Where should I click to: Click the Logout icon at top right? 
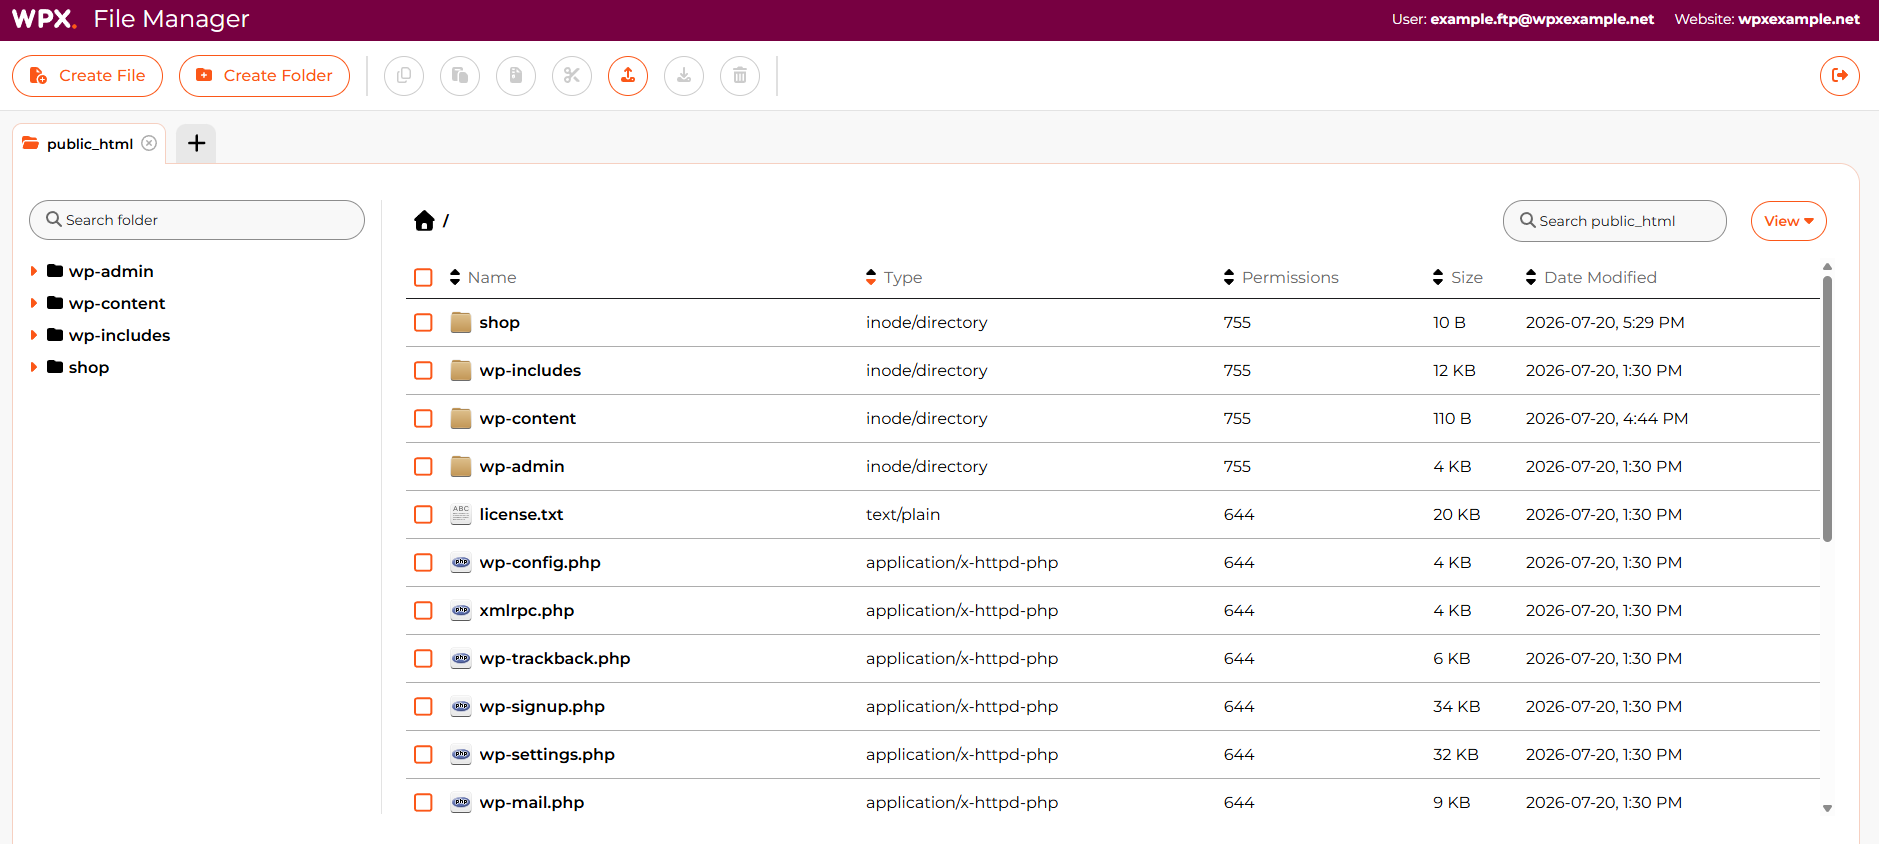point(1840,76)
